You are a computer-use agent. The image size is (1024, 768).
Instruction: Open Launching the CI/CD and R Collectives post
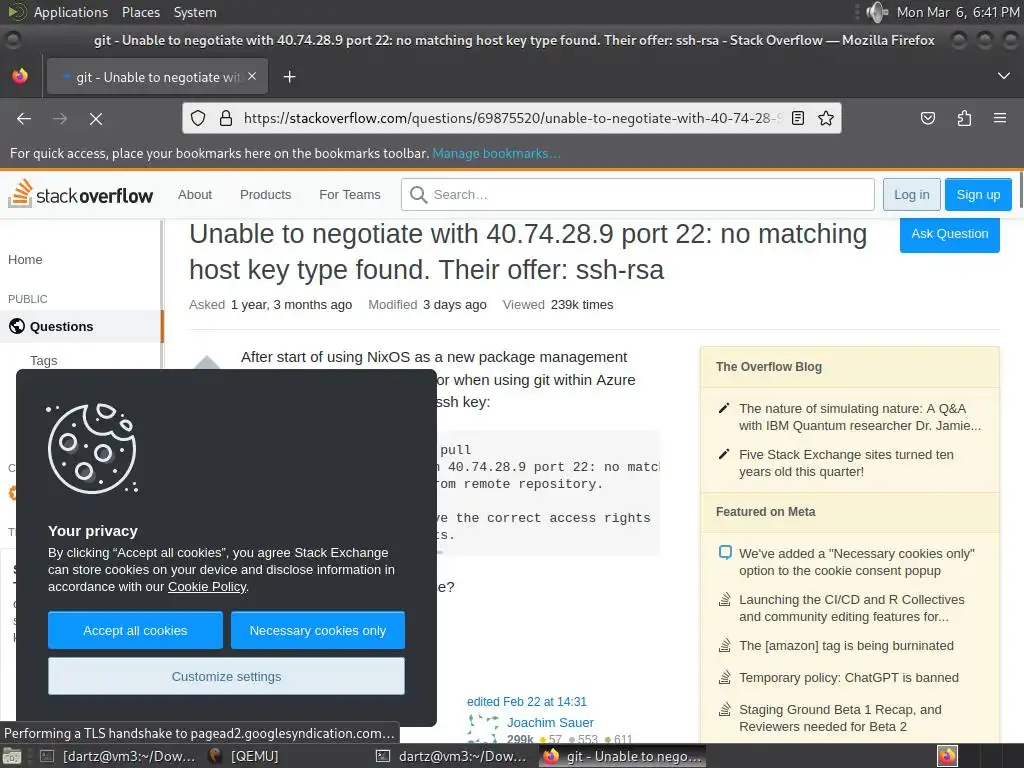click(851, 608)
